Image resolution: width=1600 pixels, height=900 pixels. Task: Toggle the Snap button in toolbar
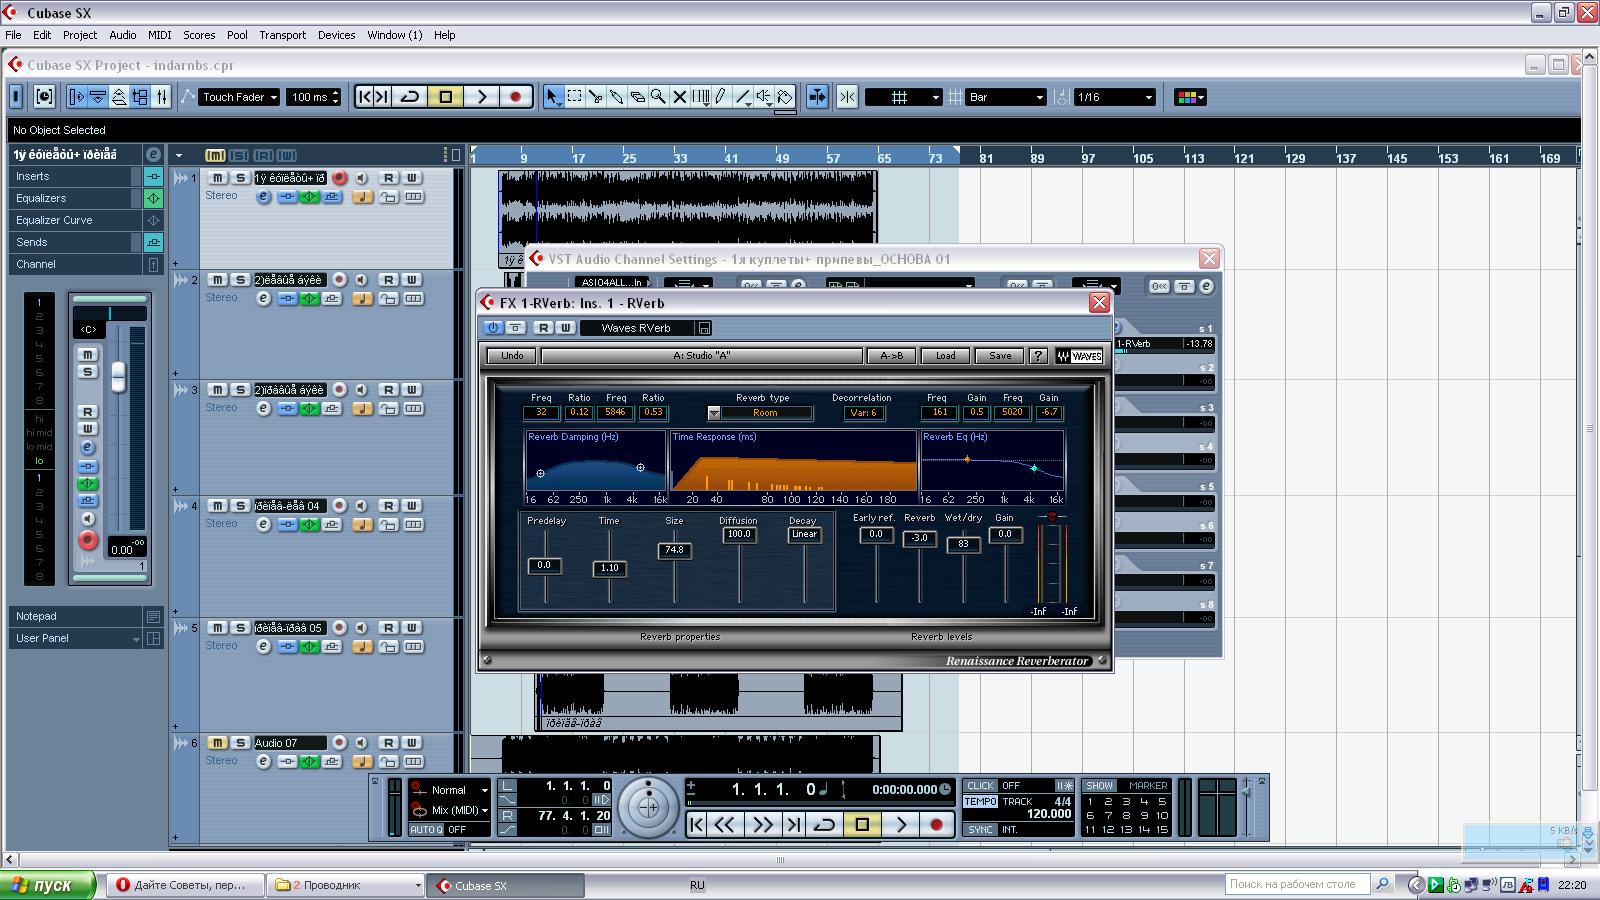pyautogui.click(x=847, y=97)
